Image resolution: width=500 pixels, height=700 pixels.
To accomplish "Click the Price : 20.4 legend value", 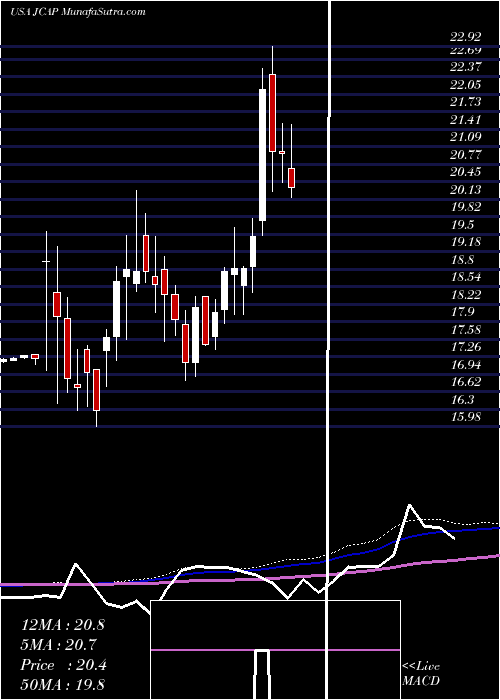I will (63, 665).
